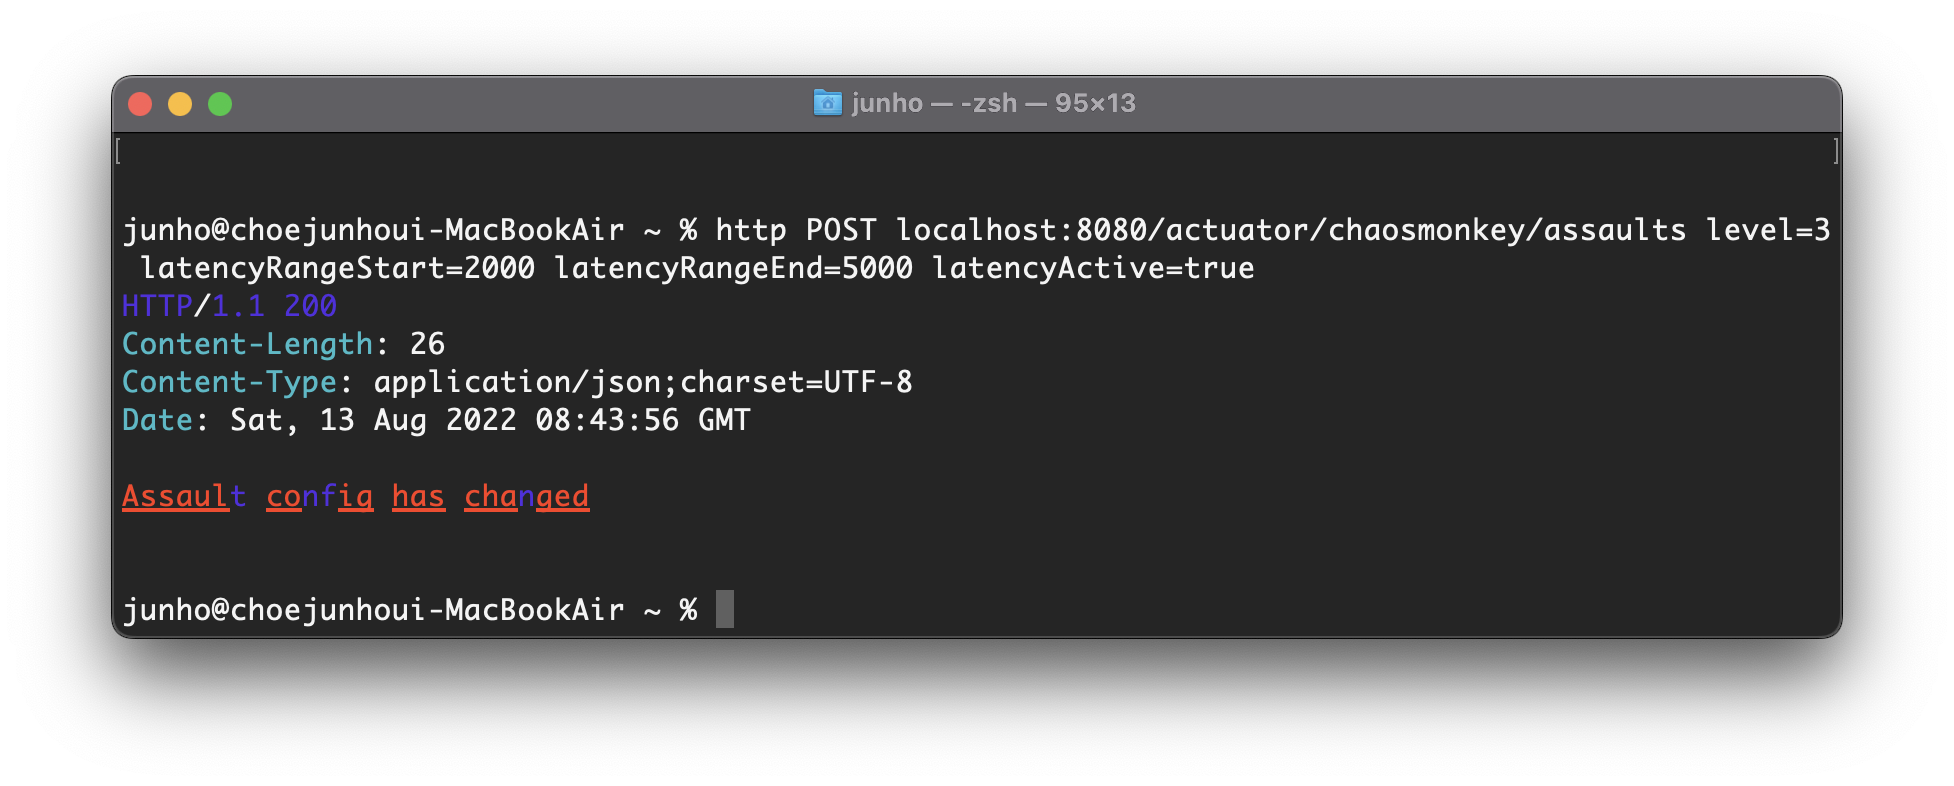Click the localhost:8080 actuator URL in the command
The height and width of the screenshot is (786, 1954).
click(1290, 230)
